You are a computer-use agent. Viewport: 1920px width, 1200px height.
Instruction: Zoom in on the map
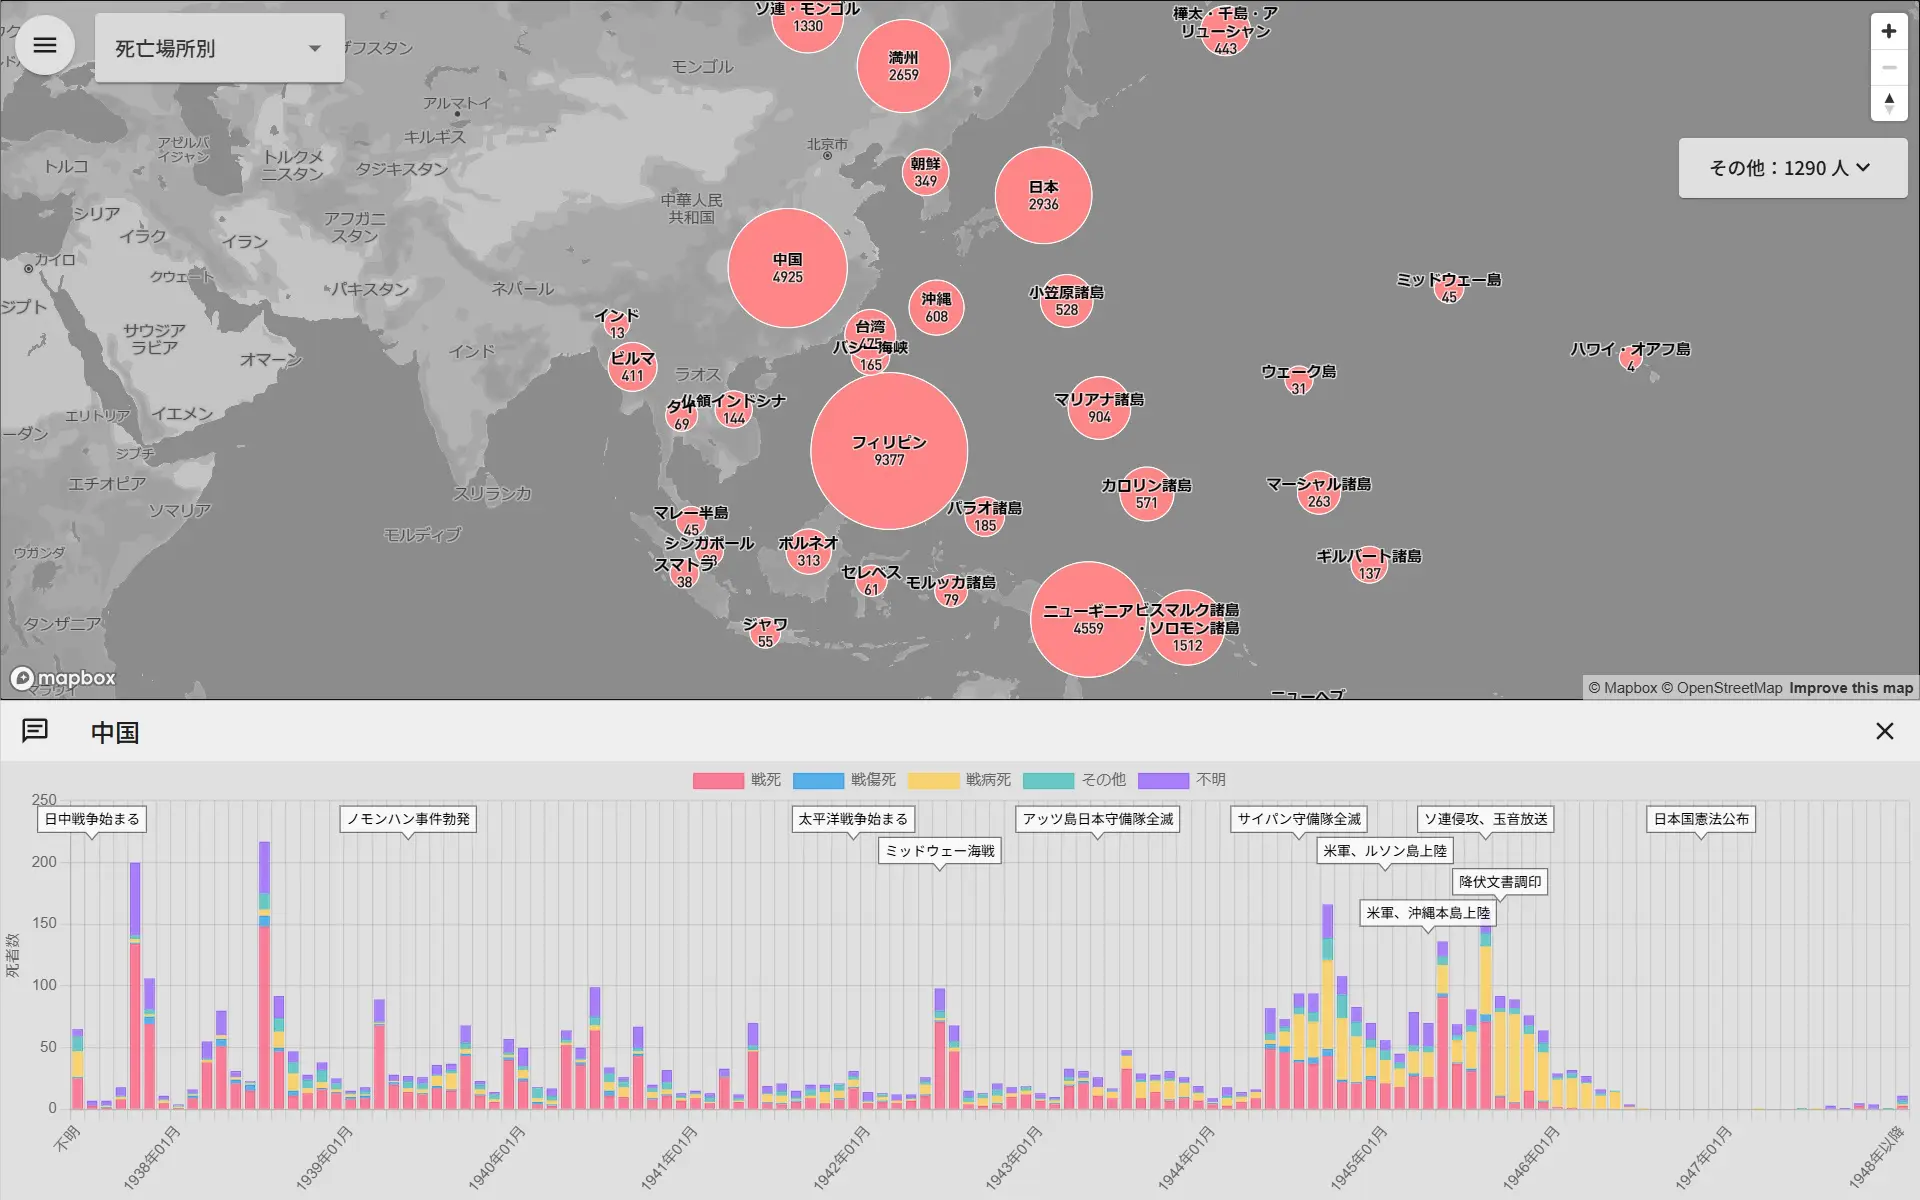point(1888,31)
